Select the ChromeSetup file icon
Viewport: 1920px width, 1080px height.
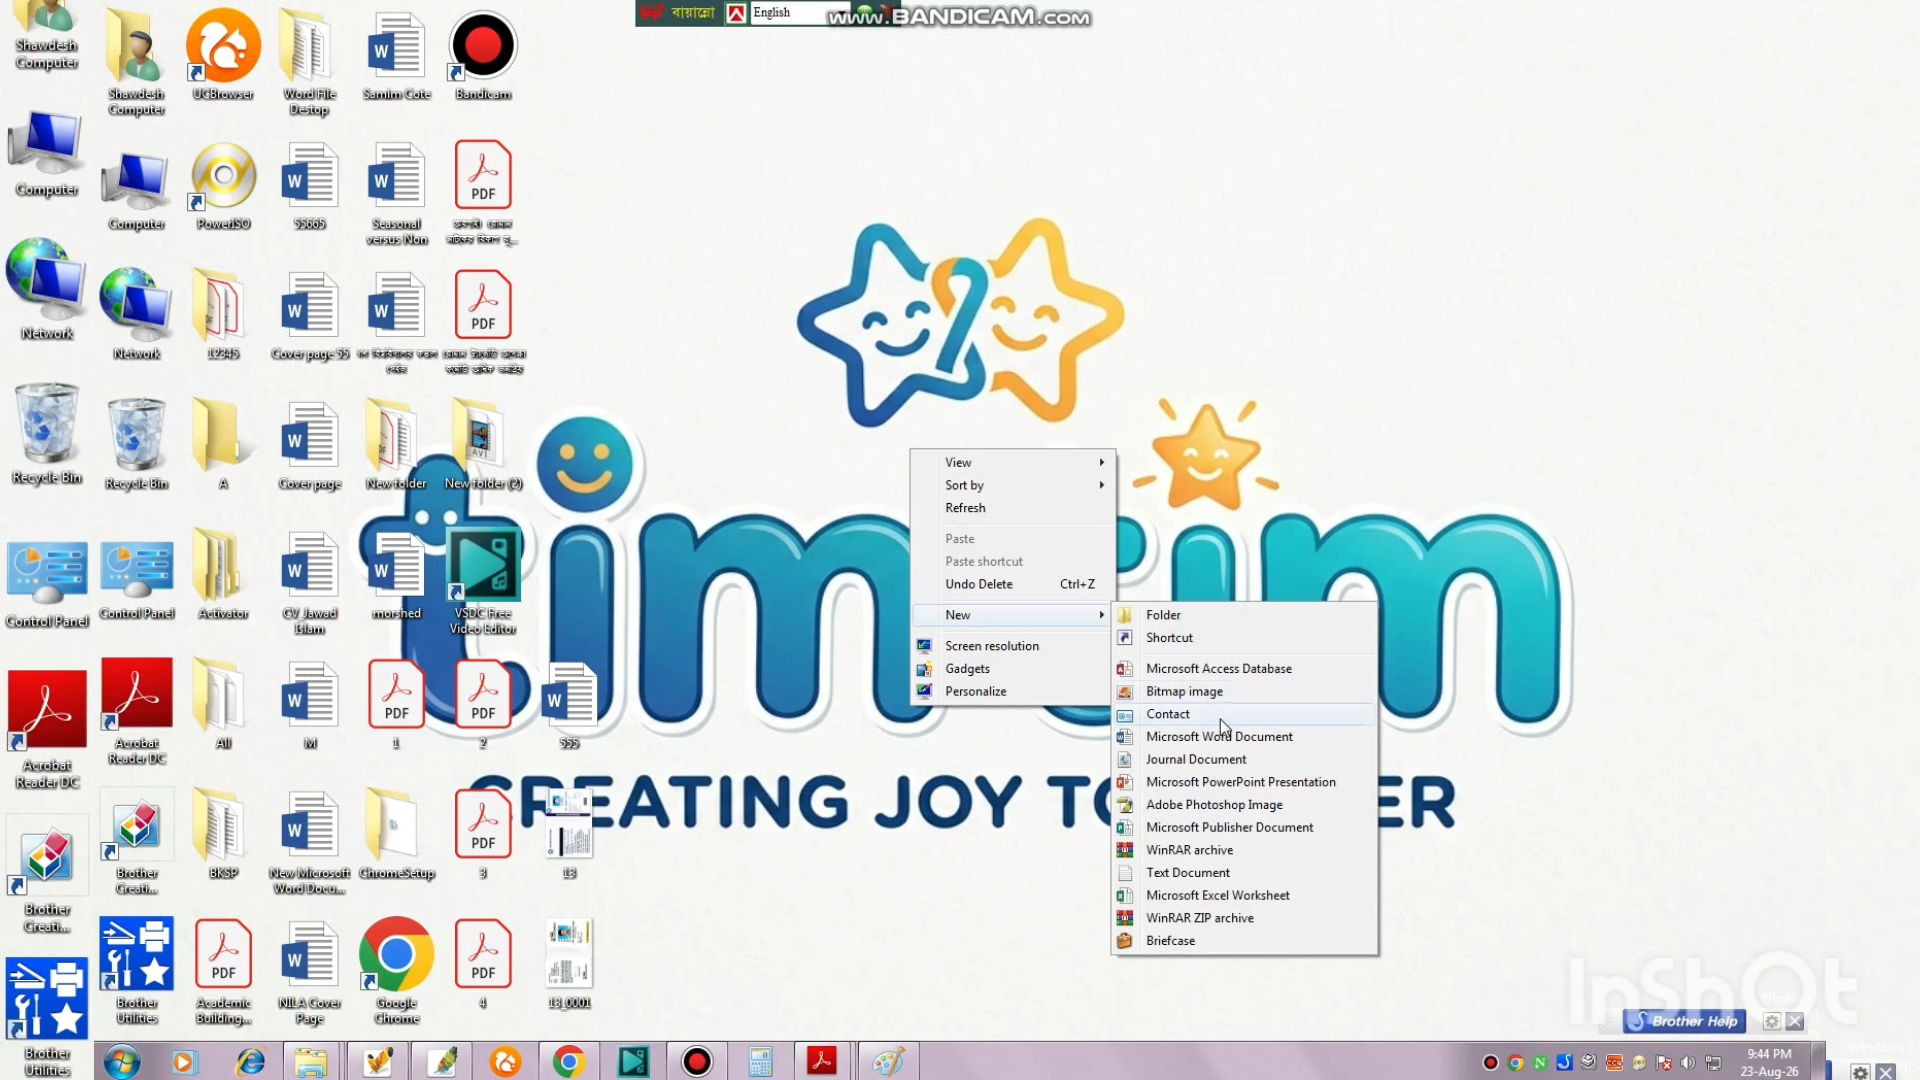coord(396,834)
